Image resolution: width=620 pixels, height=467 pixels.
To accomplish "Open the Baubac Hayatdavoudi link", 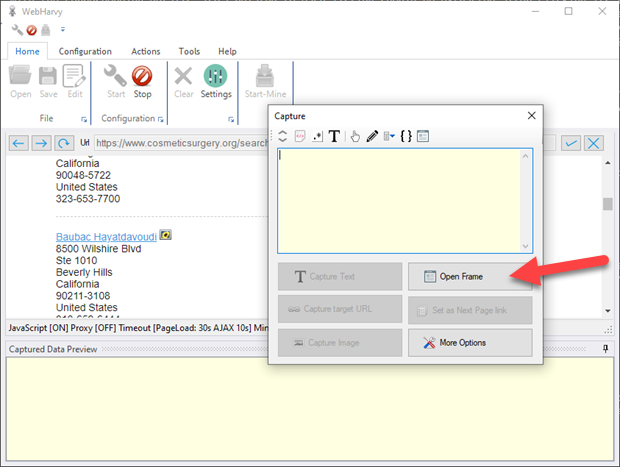I will point(106,236).
